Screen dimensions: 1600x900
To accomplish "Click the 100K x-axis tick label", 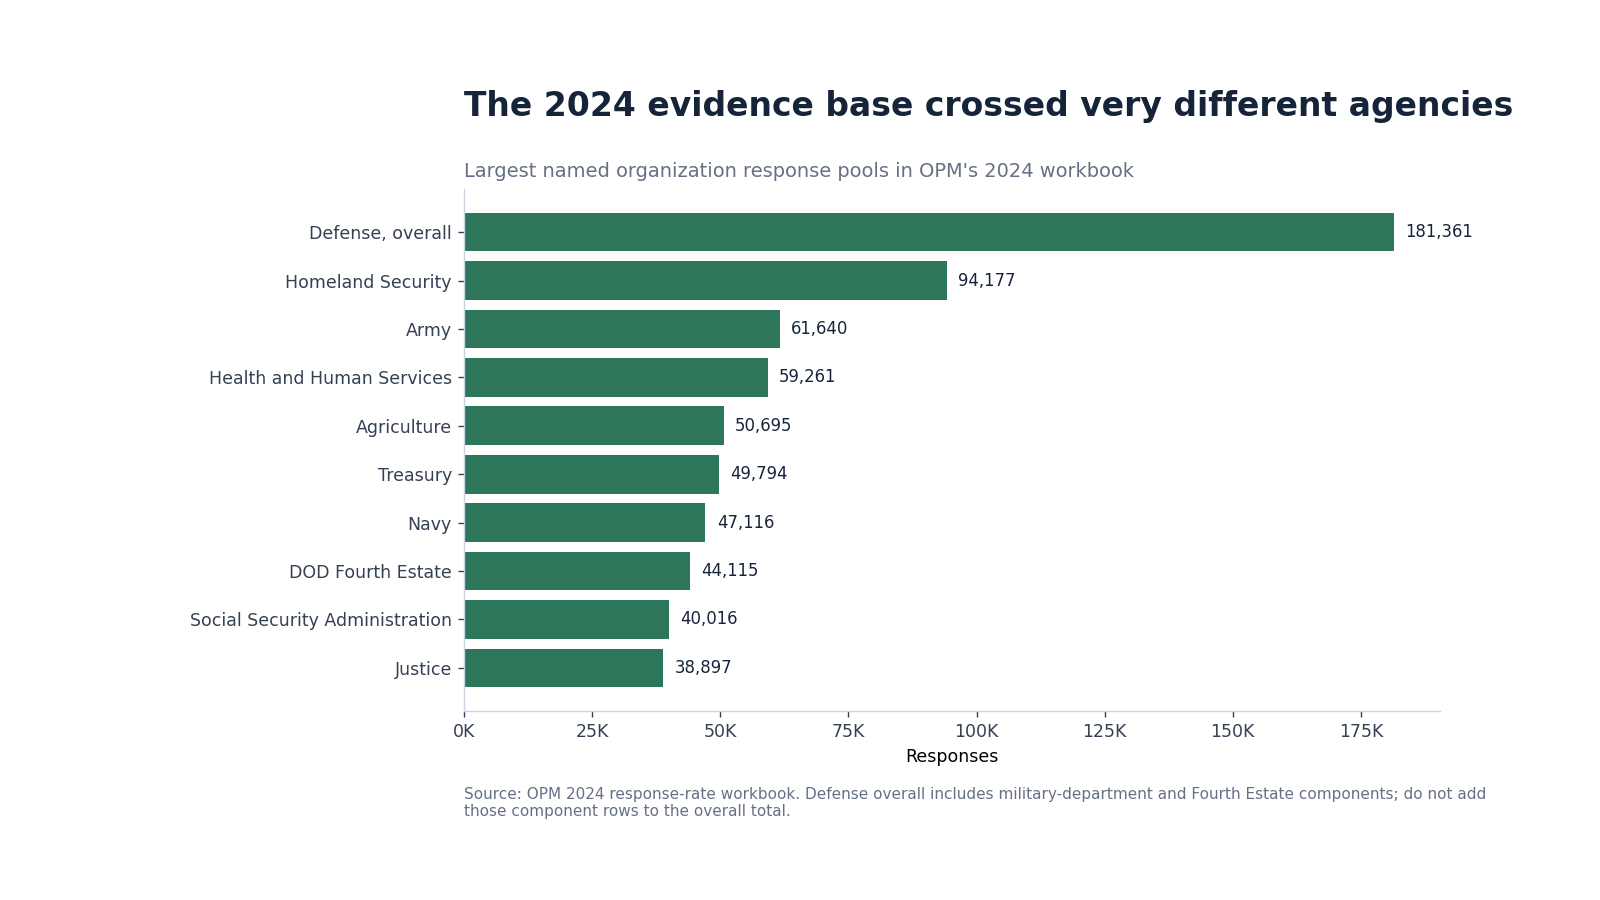I will point(977,731).
